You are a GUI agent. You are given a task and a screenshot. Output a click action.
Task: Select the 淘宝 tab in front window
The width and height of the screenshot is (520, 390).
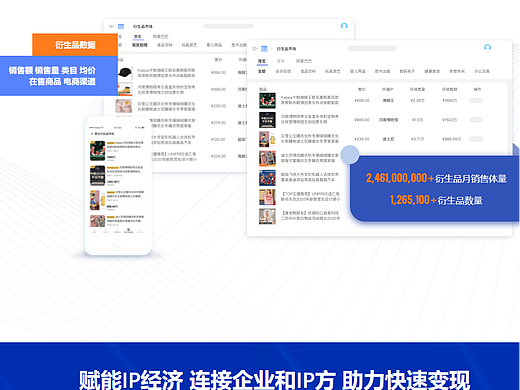click(x=262, y=61)
